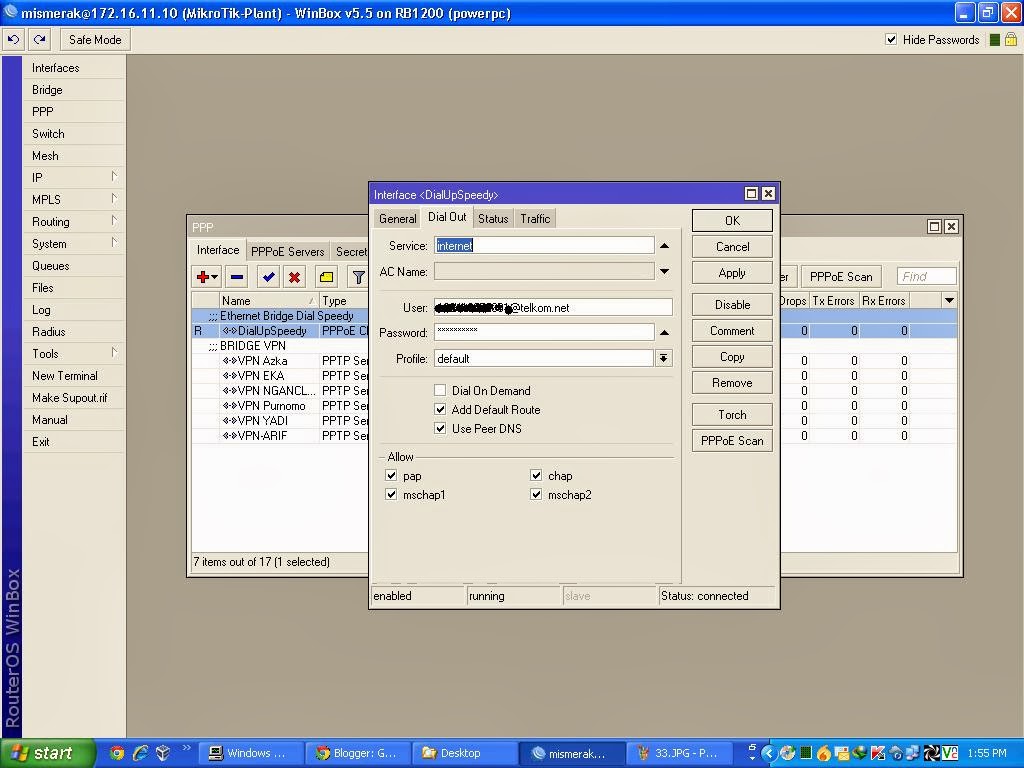Click the Undo arrow in WinBox toolbar
The image size is (1024, 768).
[x=13, y=40]
